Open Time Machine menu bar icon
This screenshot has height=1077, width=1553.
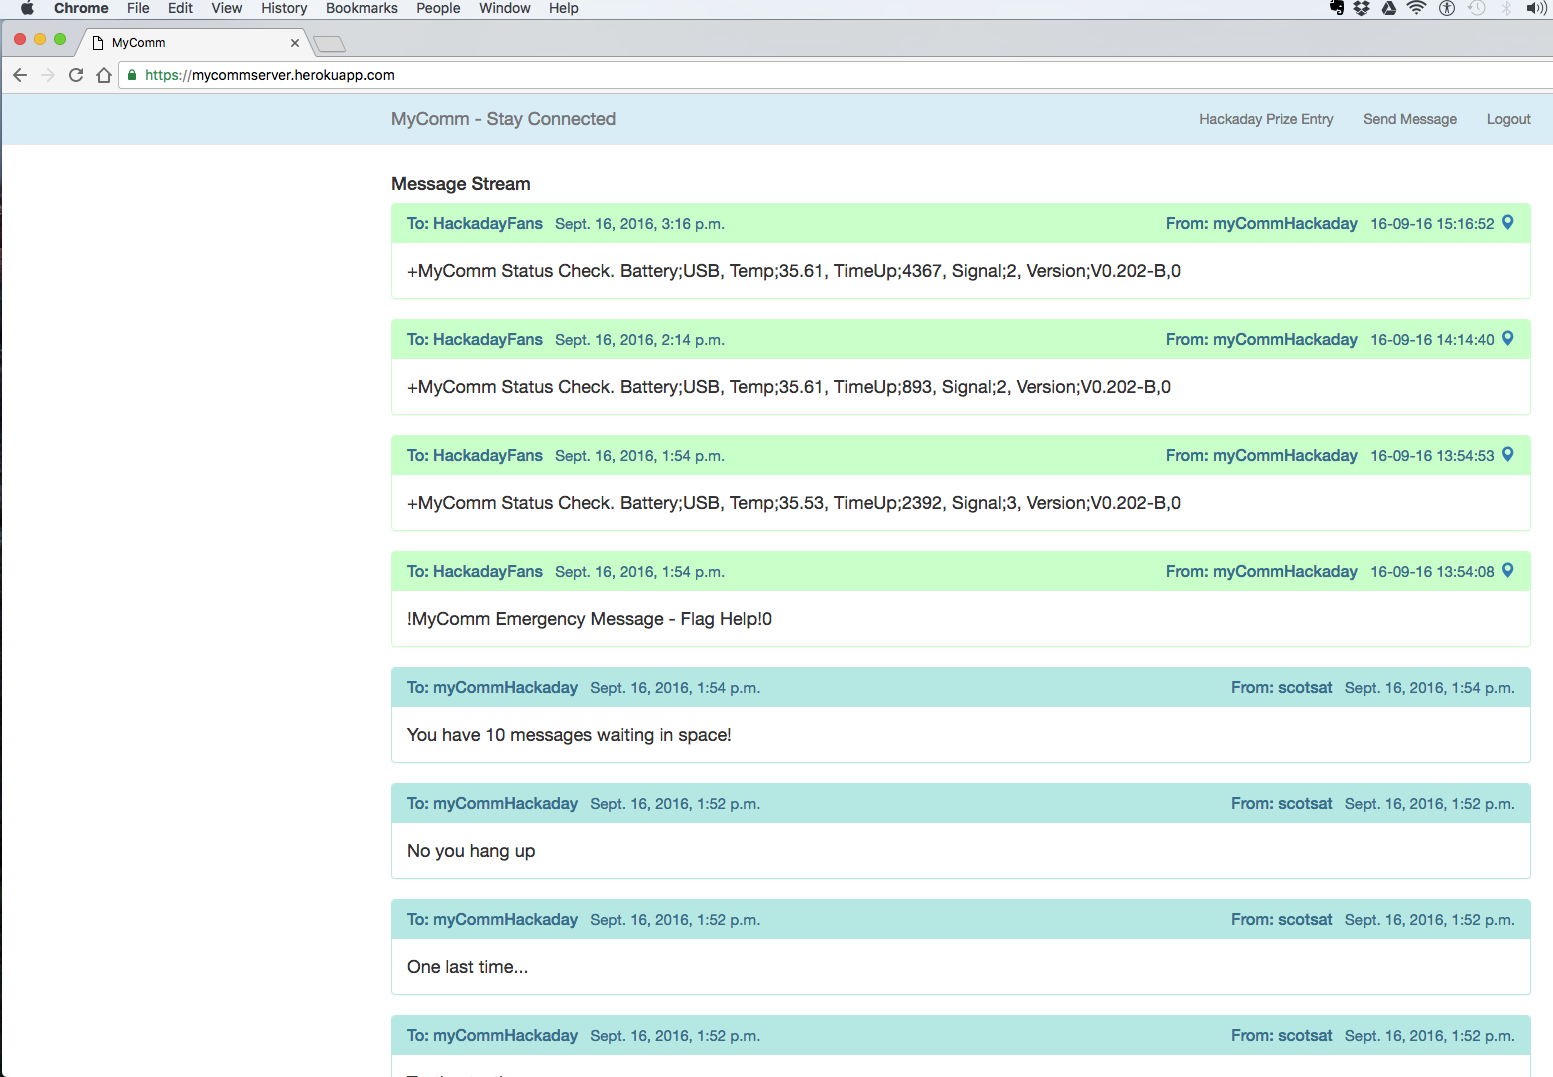tap(1477, 8)
